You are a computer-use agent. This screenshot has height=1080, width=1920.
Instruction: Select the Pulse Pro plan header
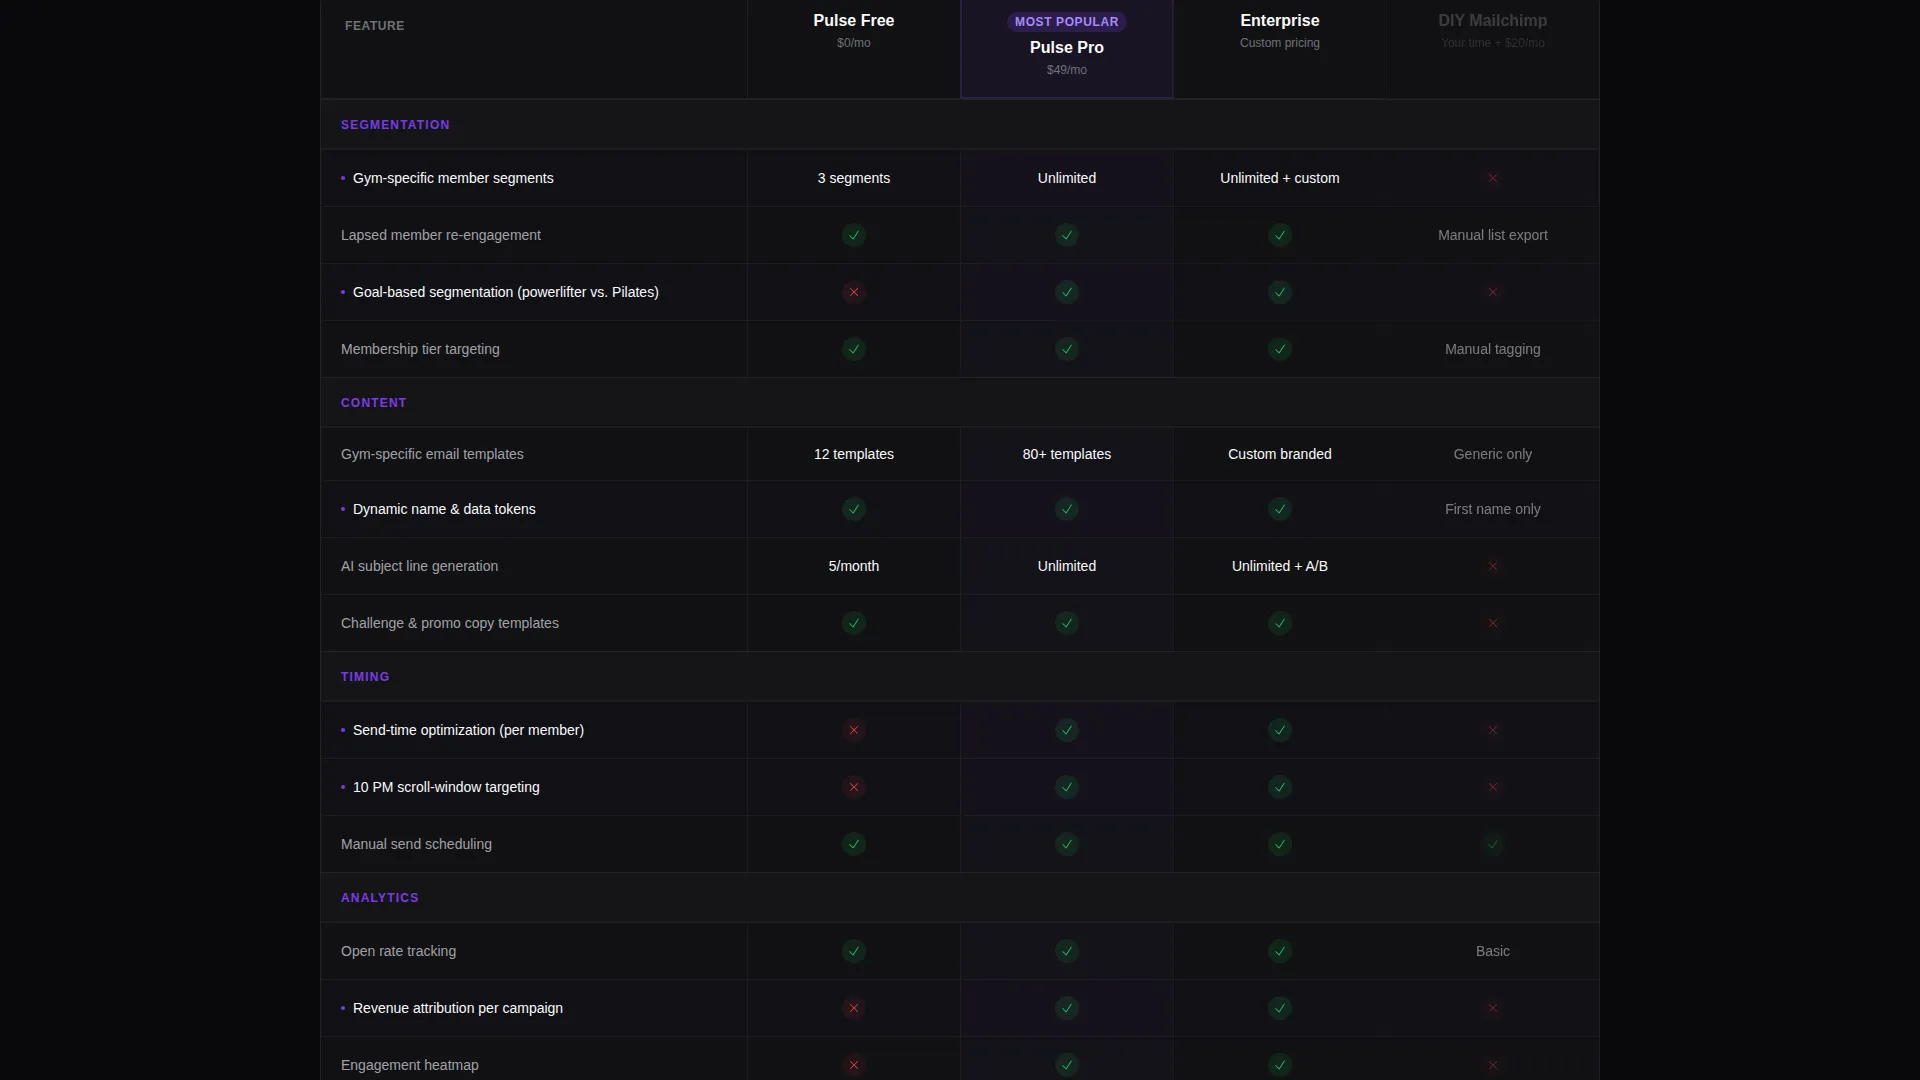(x=1066, y=48)
